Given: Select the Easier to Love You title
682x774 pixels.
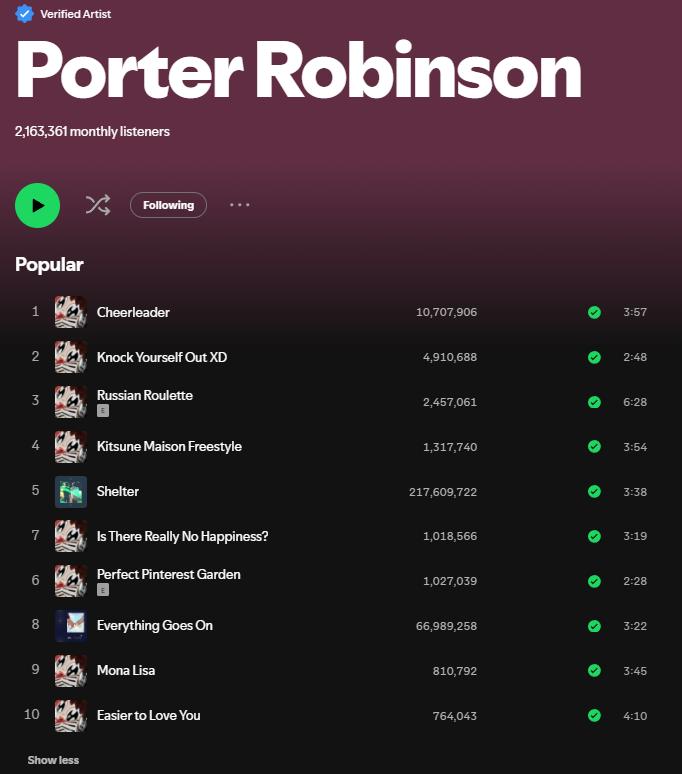Looking at the screenshot, I should (x=149, y=715).
